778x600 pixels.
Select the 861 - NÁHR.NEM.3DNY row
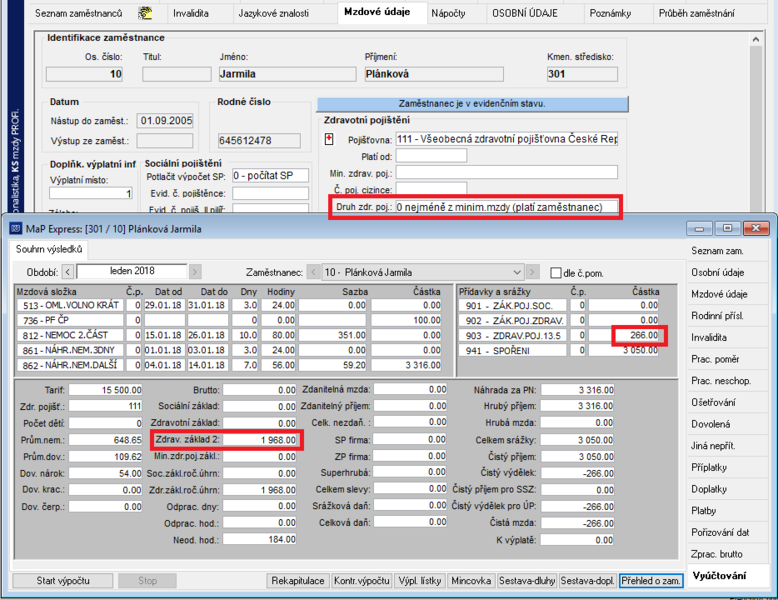coord(229,350)
